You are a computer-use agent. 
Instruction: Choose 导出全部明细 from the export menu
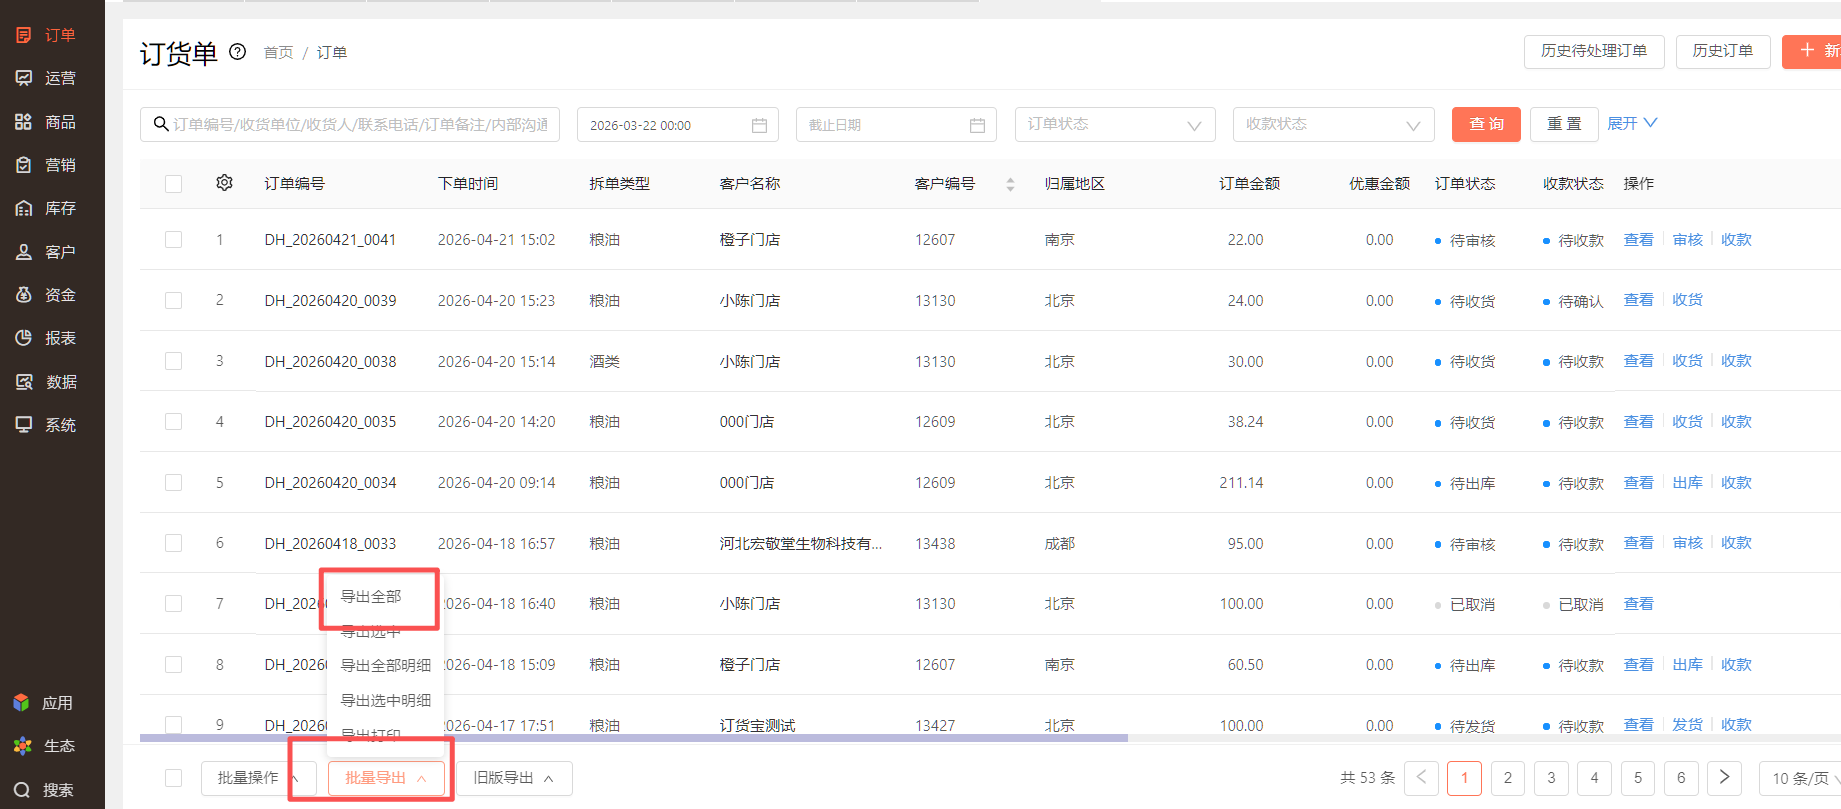pyautogui.click(x=386, y=666)
